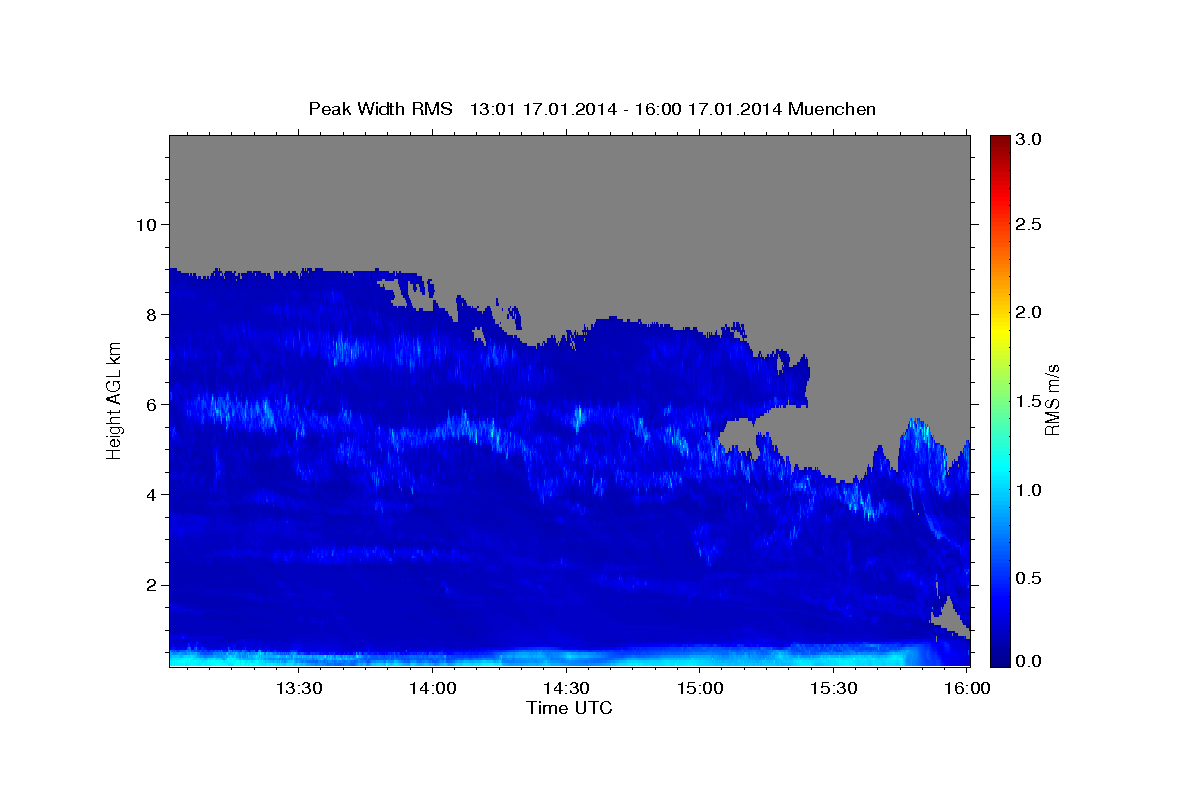The image size is (1200, 800).
Task: Click the height tick label 2
Action: click(x=152, y=585)
